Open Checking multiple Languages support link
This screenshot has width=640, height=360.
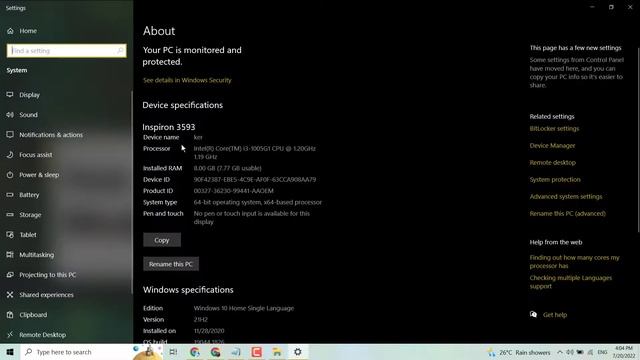(x=571, y=282)
